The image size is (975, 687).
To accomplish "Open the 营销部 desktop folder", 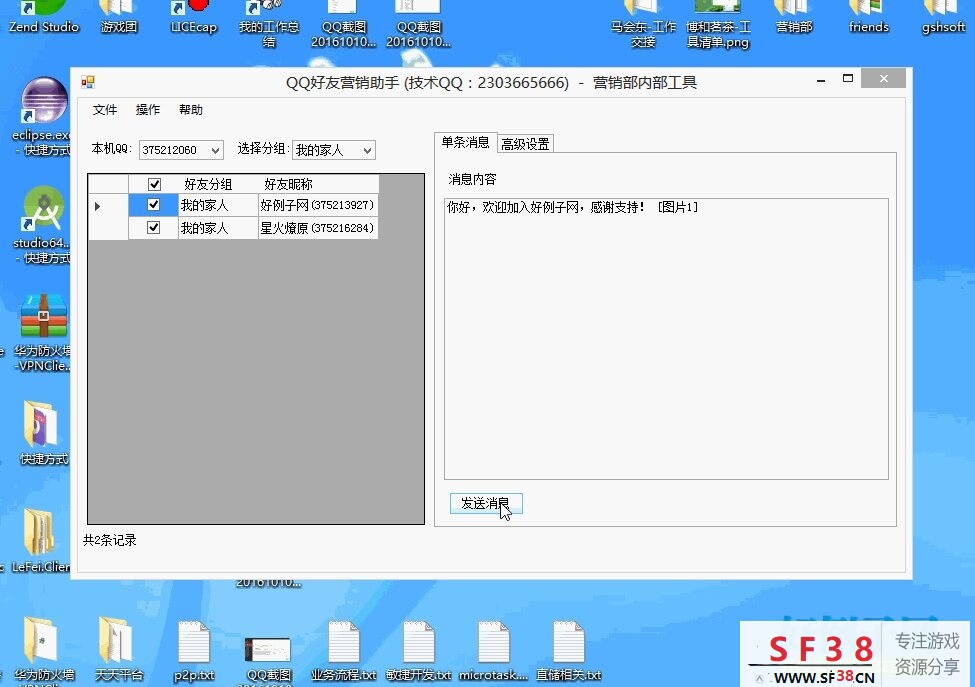I will point(794,17).
